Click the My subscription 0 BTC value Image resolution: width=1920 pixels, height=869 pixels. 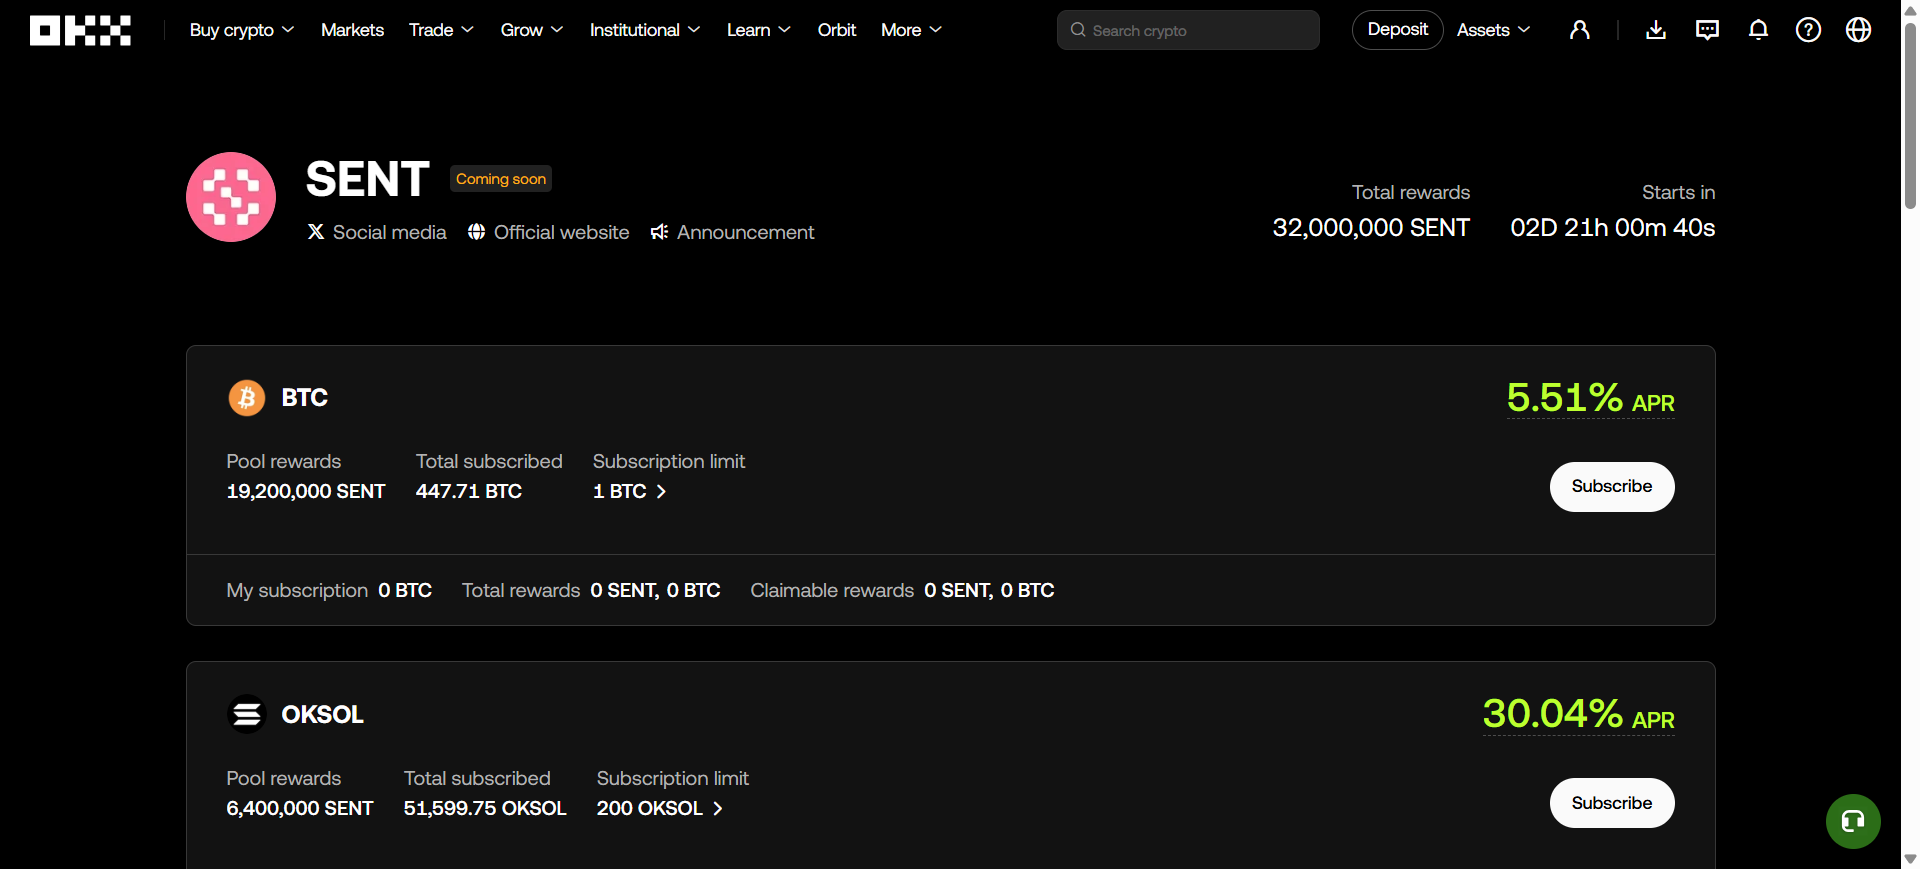point(405,590)
